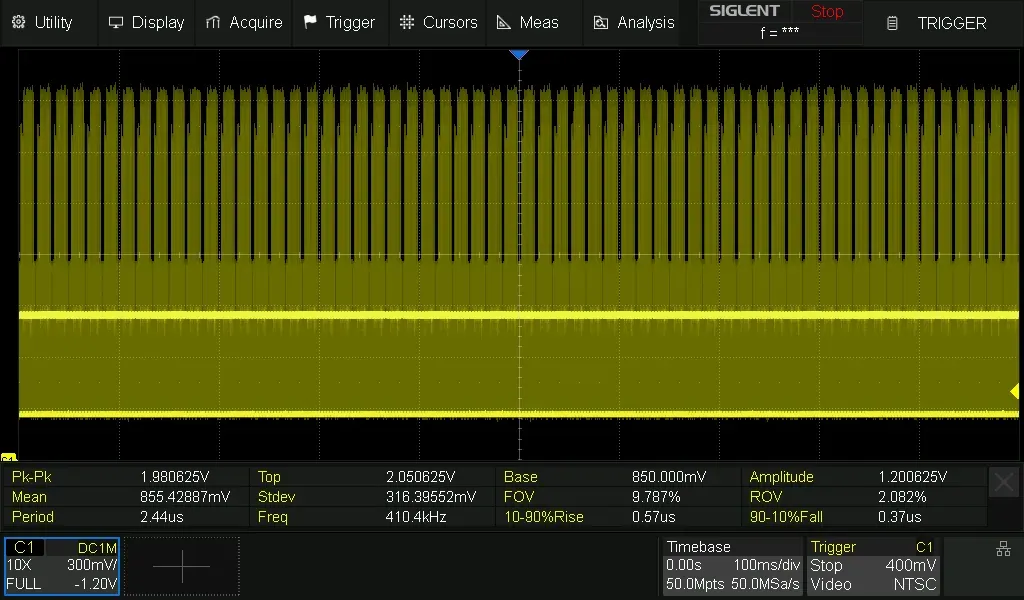Screen dimensions: 1024x600
Task: Open the Display menu
Action: [146, 22]
